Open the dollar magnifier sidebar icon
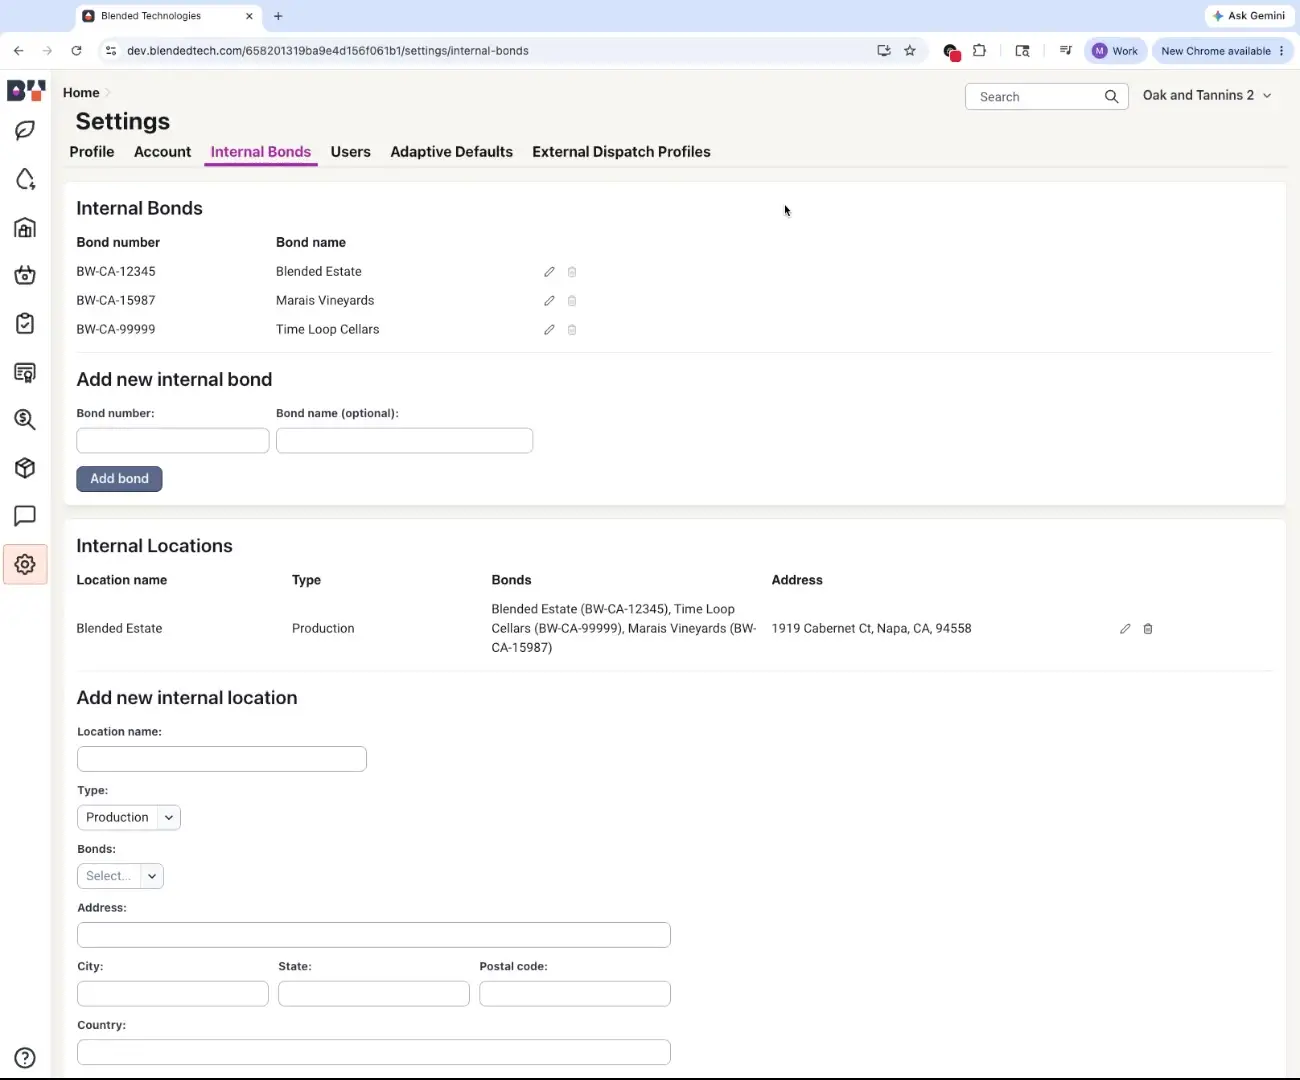 pyautogui.click(x=25, y=420)
